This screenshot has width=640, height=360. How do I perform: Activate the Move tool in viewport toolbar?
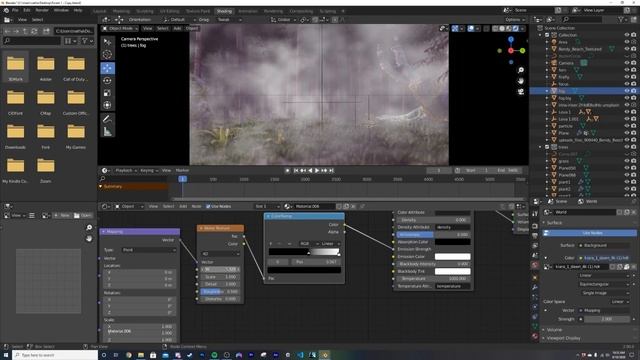pyautogui.click(x=107, y=68)
